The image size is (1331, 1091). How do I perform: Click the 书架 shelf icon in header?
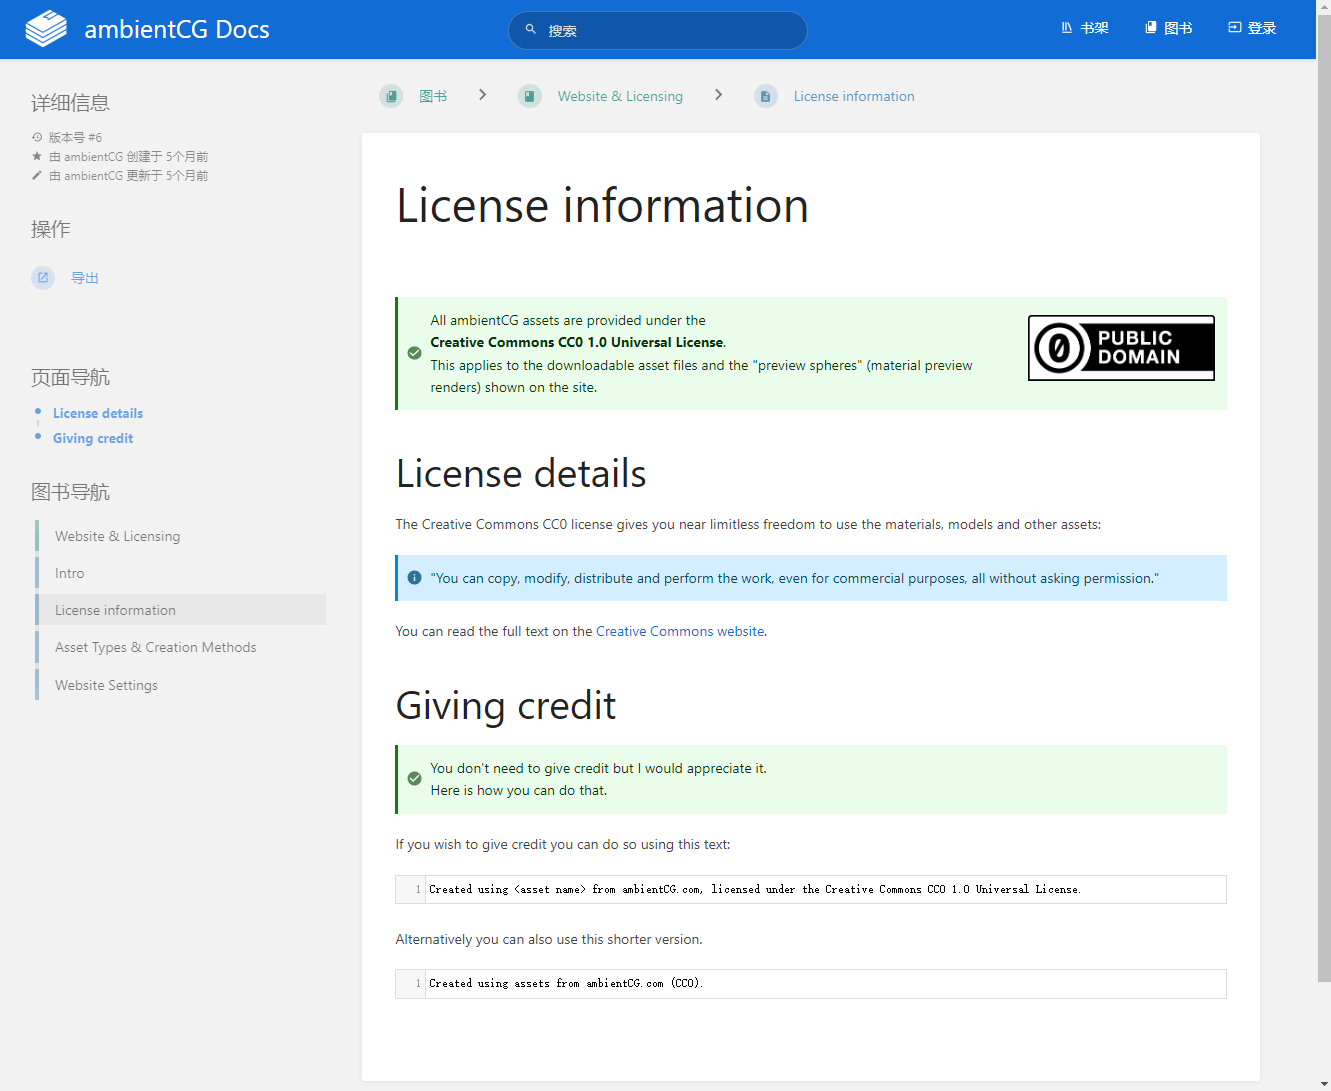point(1067,28)
